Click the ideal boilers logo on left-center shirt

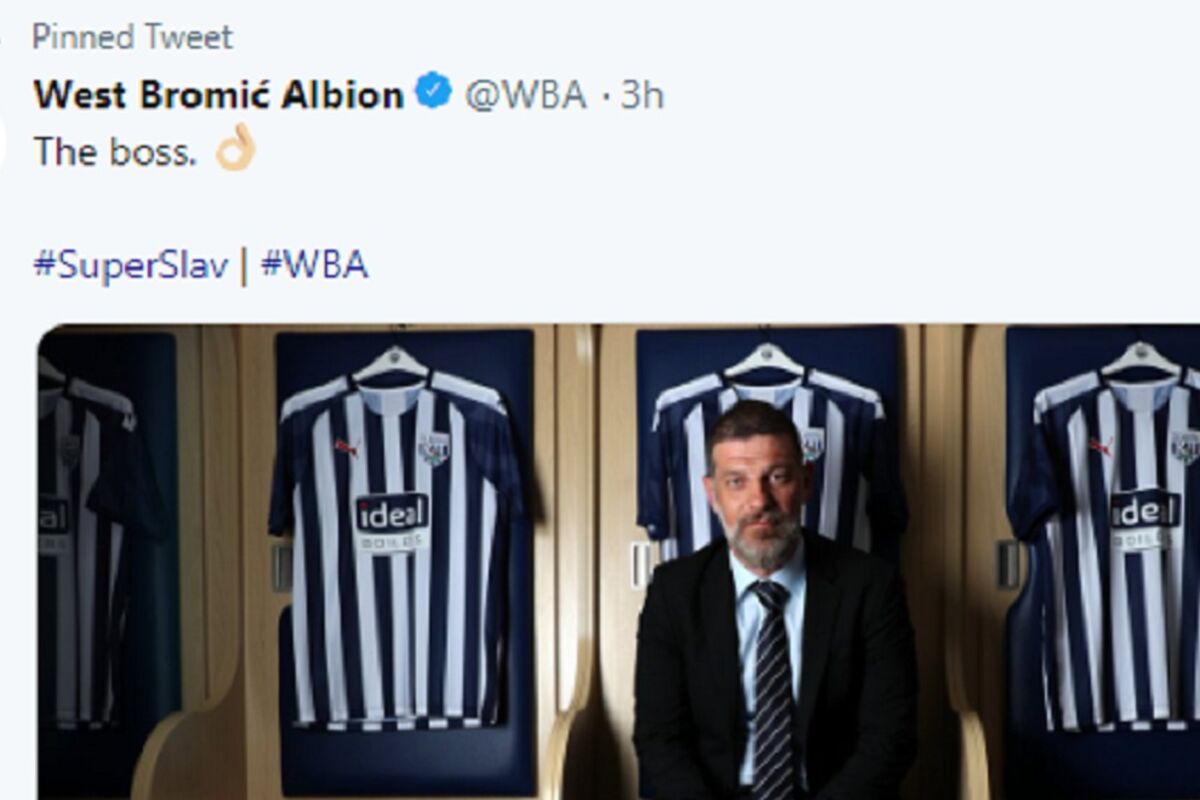coord(392,522)
